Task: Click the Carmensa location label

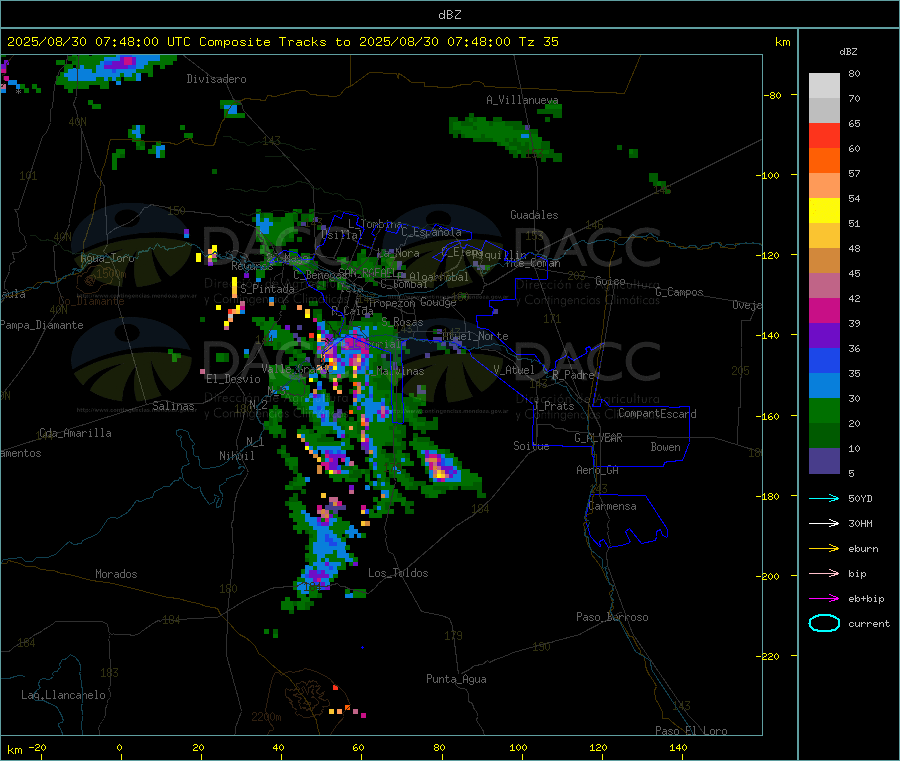Action: [x=612, y=506]
